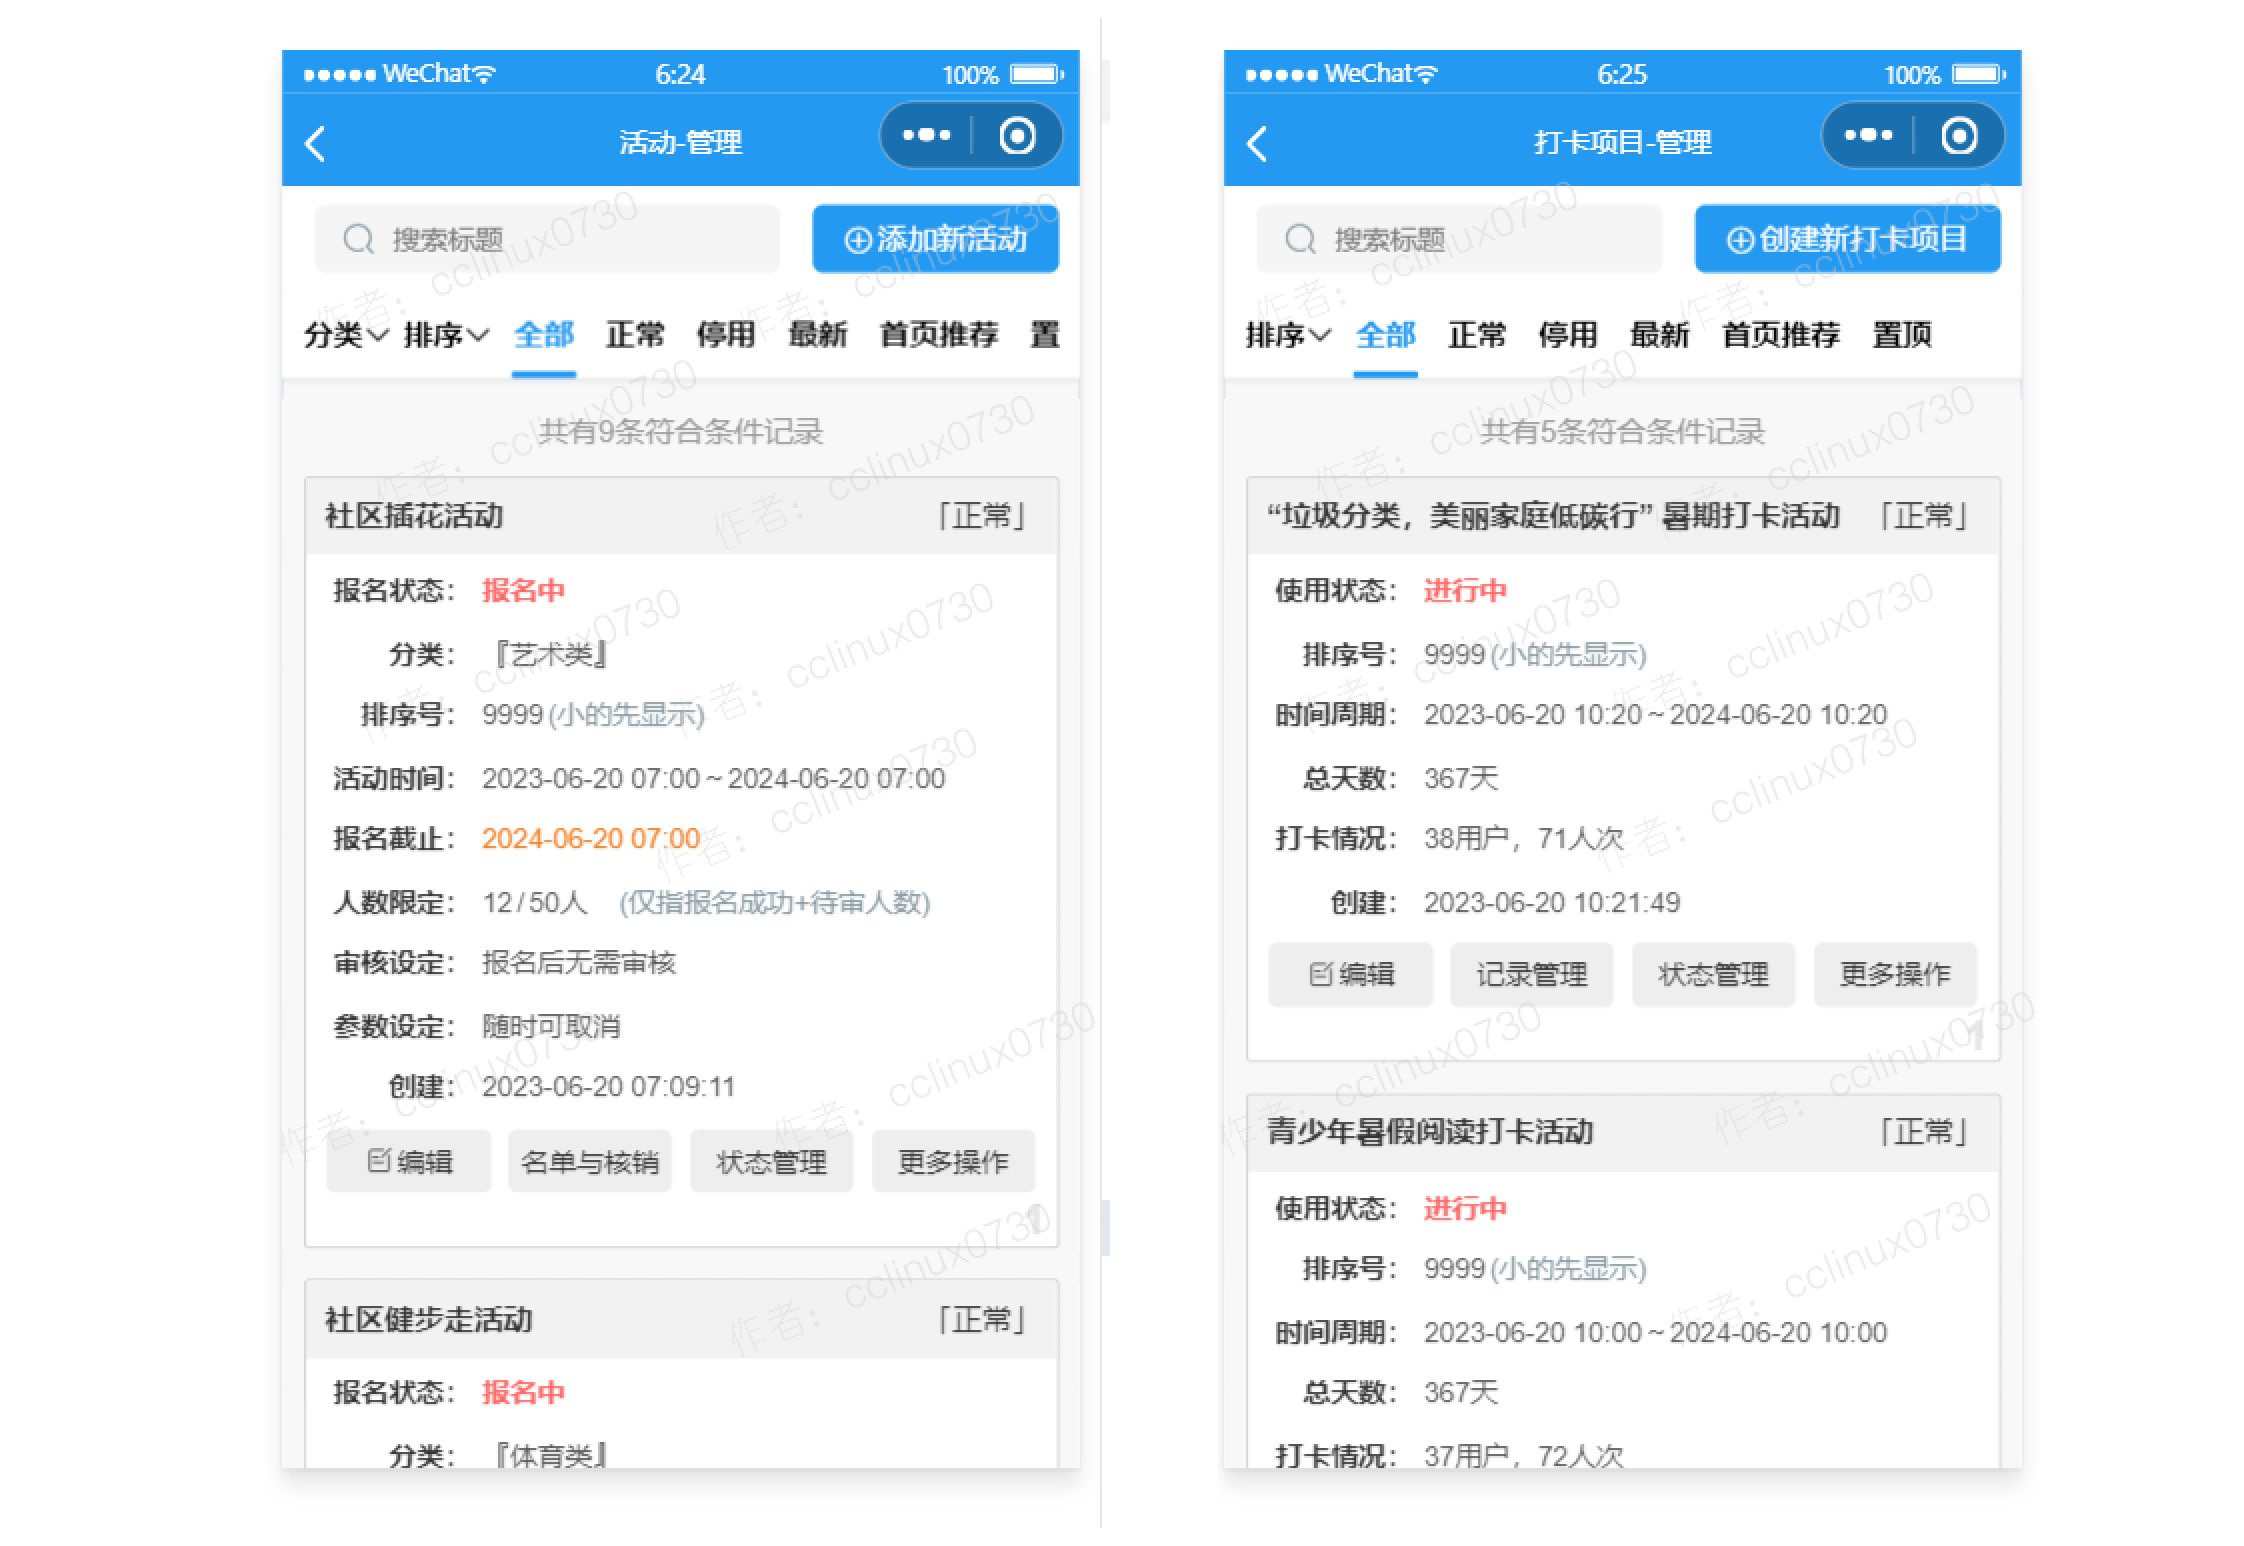Screen dimensions: 2244x1546
Task: Click 共有5条符合条件记录 text
Action: point(1623,432)
